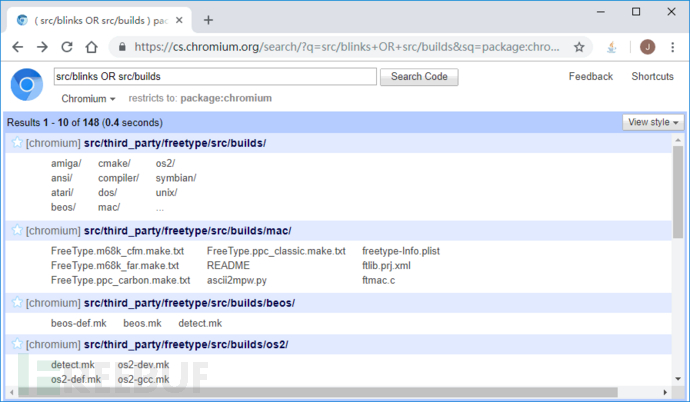This screenshot has width=690, height=402.
Task: Click the browser address bar URL
Action: pos(347,47)
